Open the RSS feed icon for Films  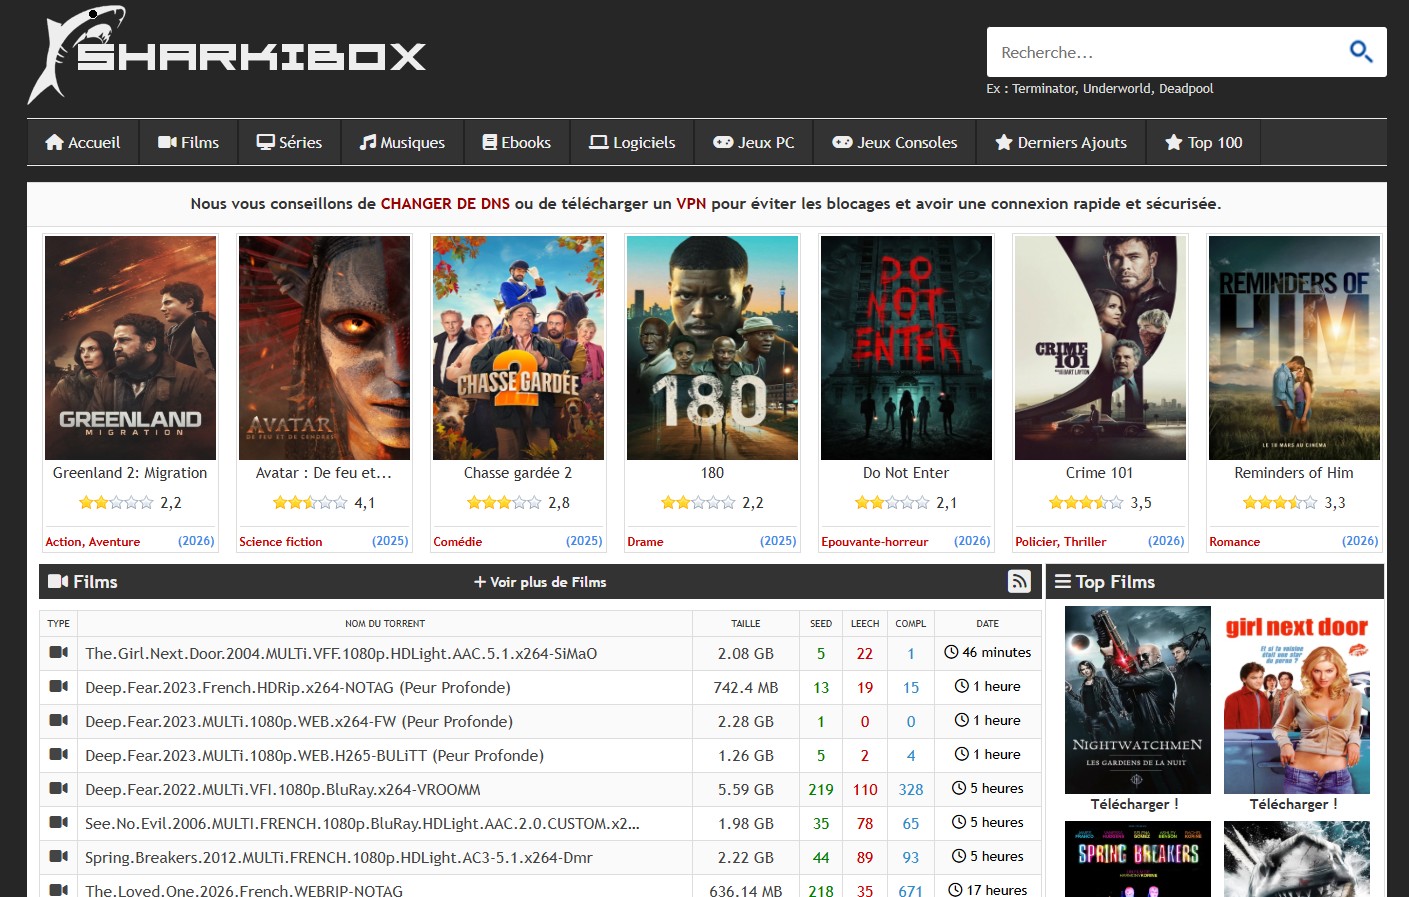(x=1019, y=581)
